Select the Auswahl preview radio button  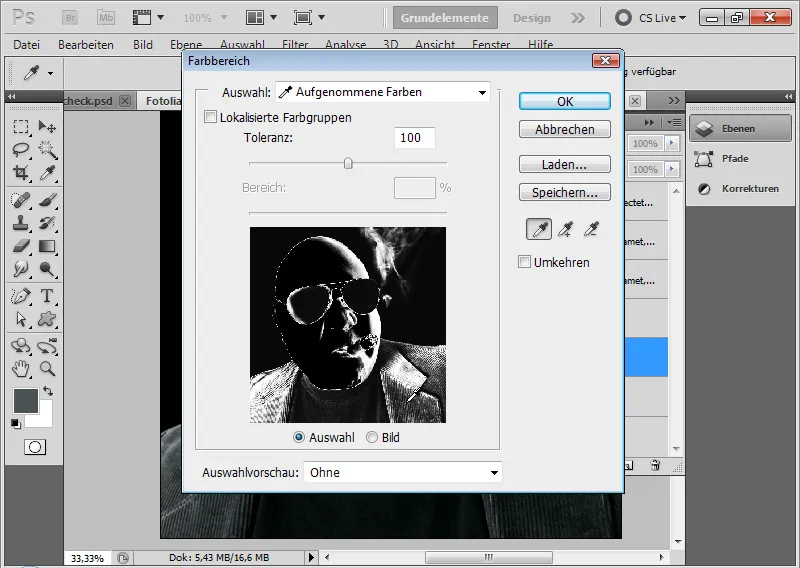pyautogui.click(x=299, y=437)
